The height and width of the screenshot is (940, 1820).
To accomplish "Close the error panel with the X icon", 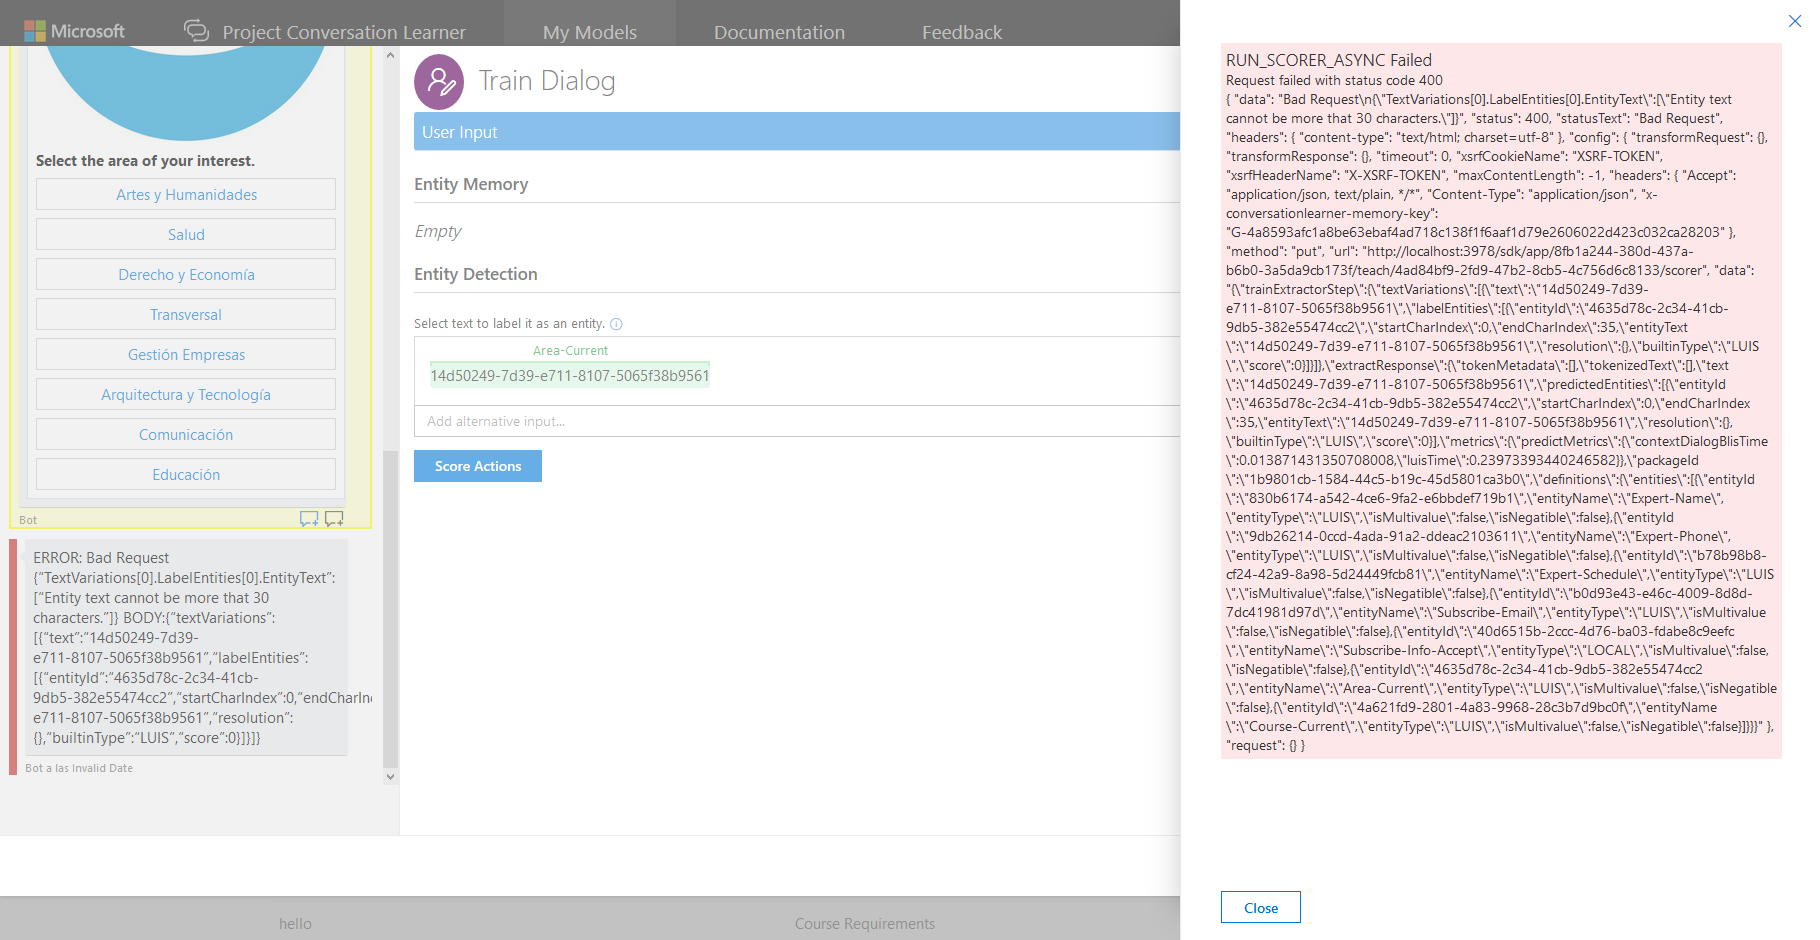I will (1795, 21).
